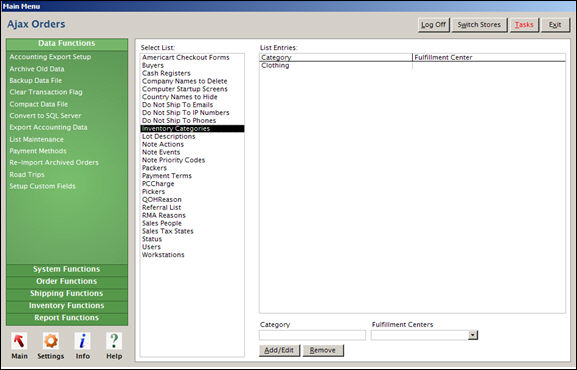Expand the Data Functions section header
Viewport: 577px width, 370px height.
(x=67, y=43)
